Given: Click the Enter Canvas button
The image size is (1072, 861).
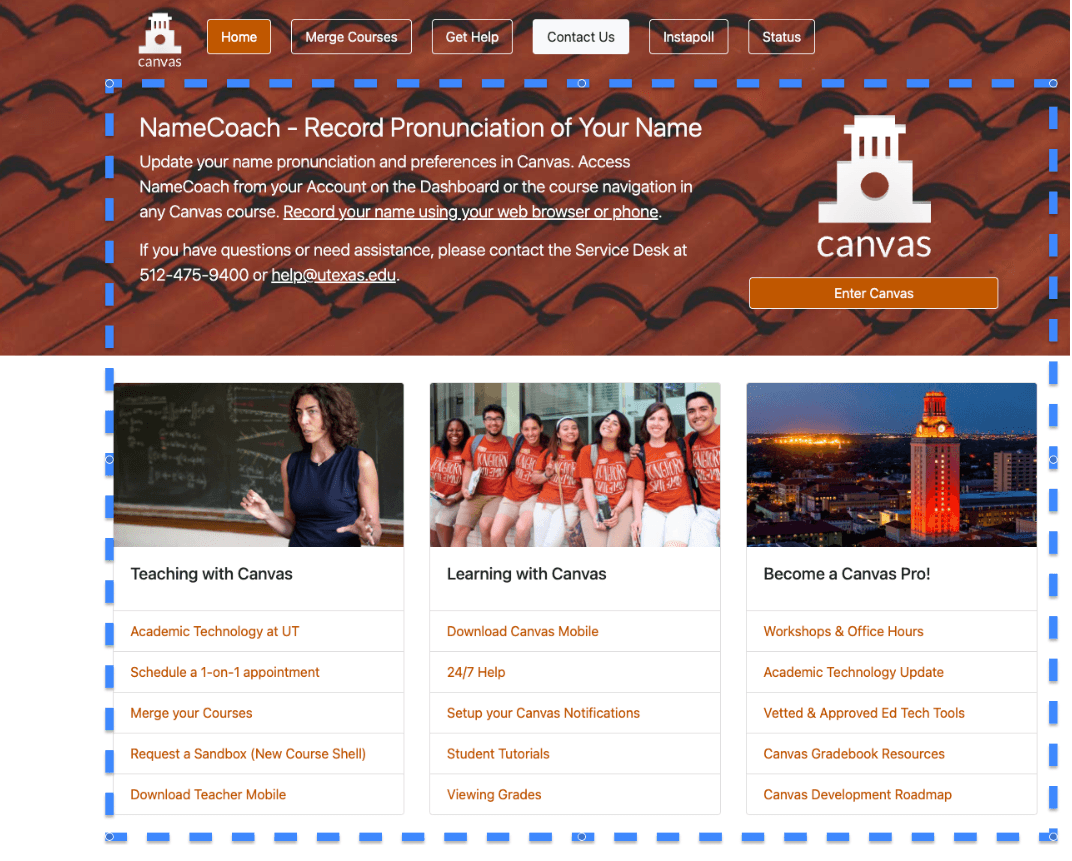Looking at the screenshot, I should tap(874, 293).
